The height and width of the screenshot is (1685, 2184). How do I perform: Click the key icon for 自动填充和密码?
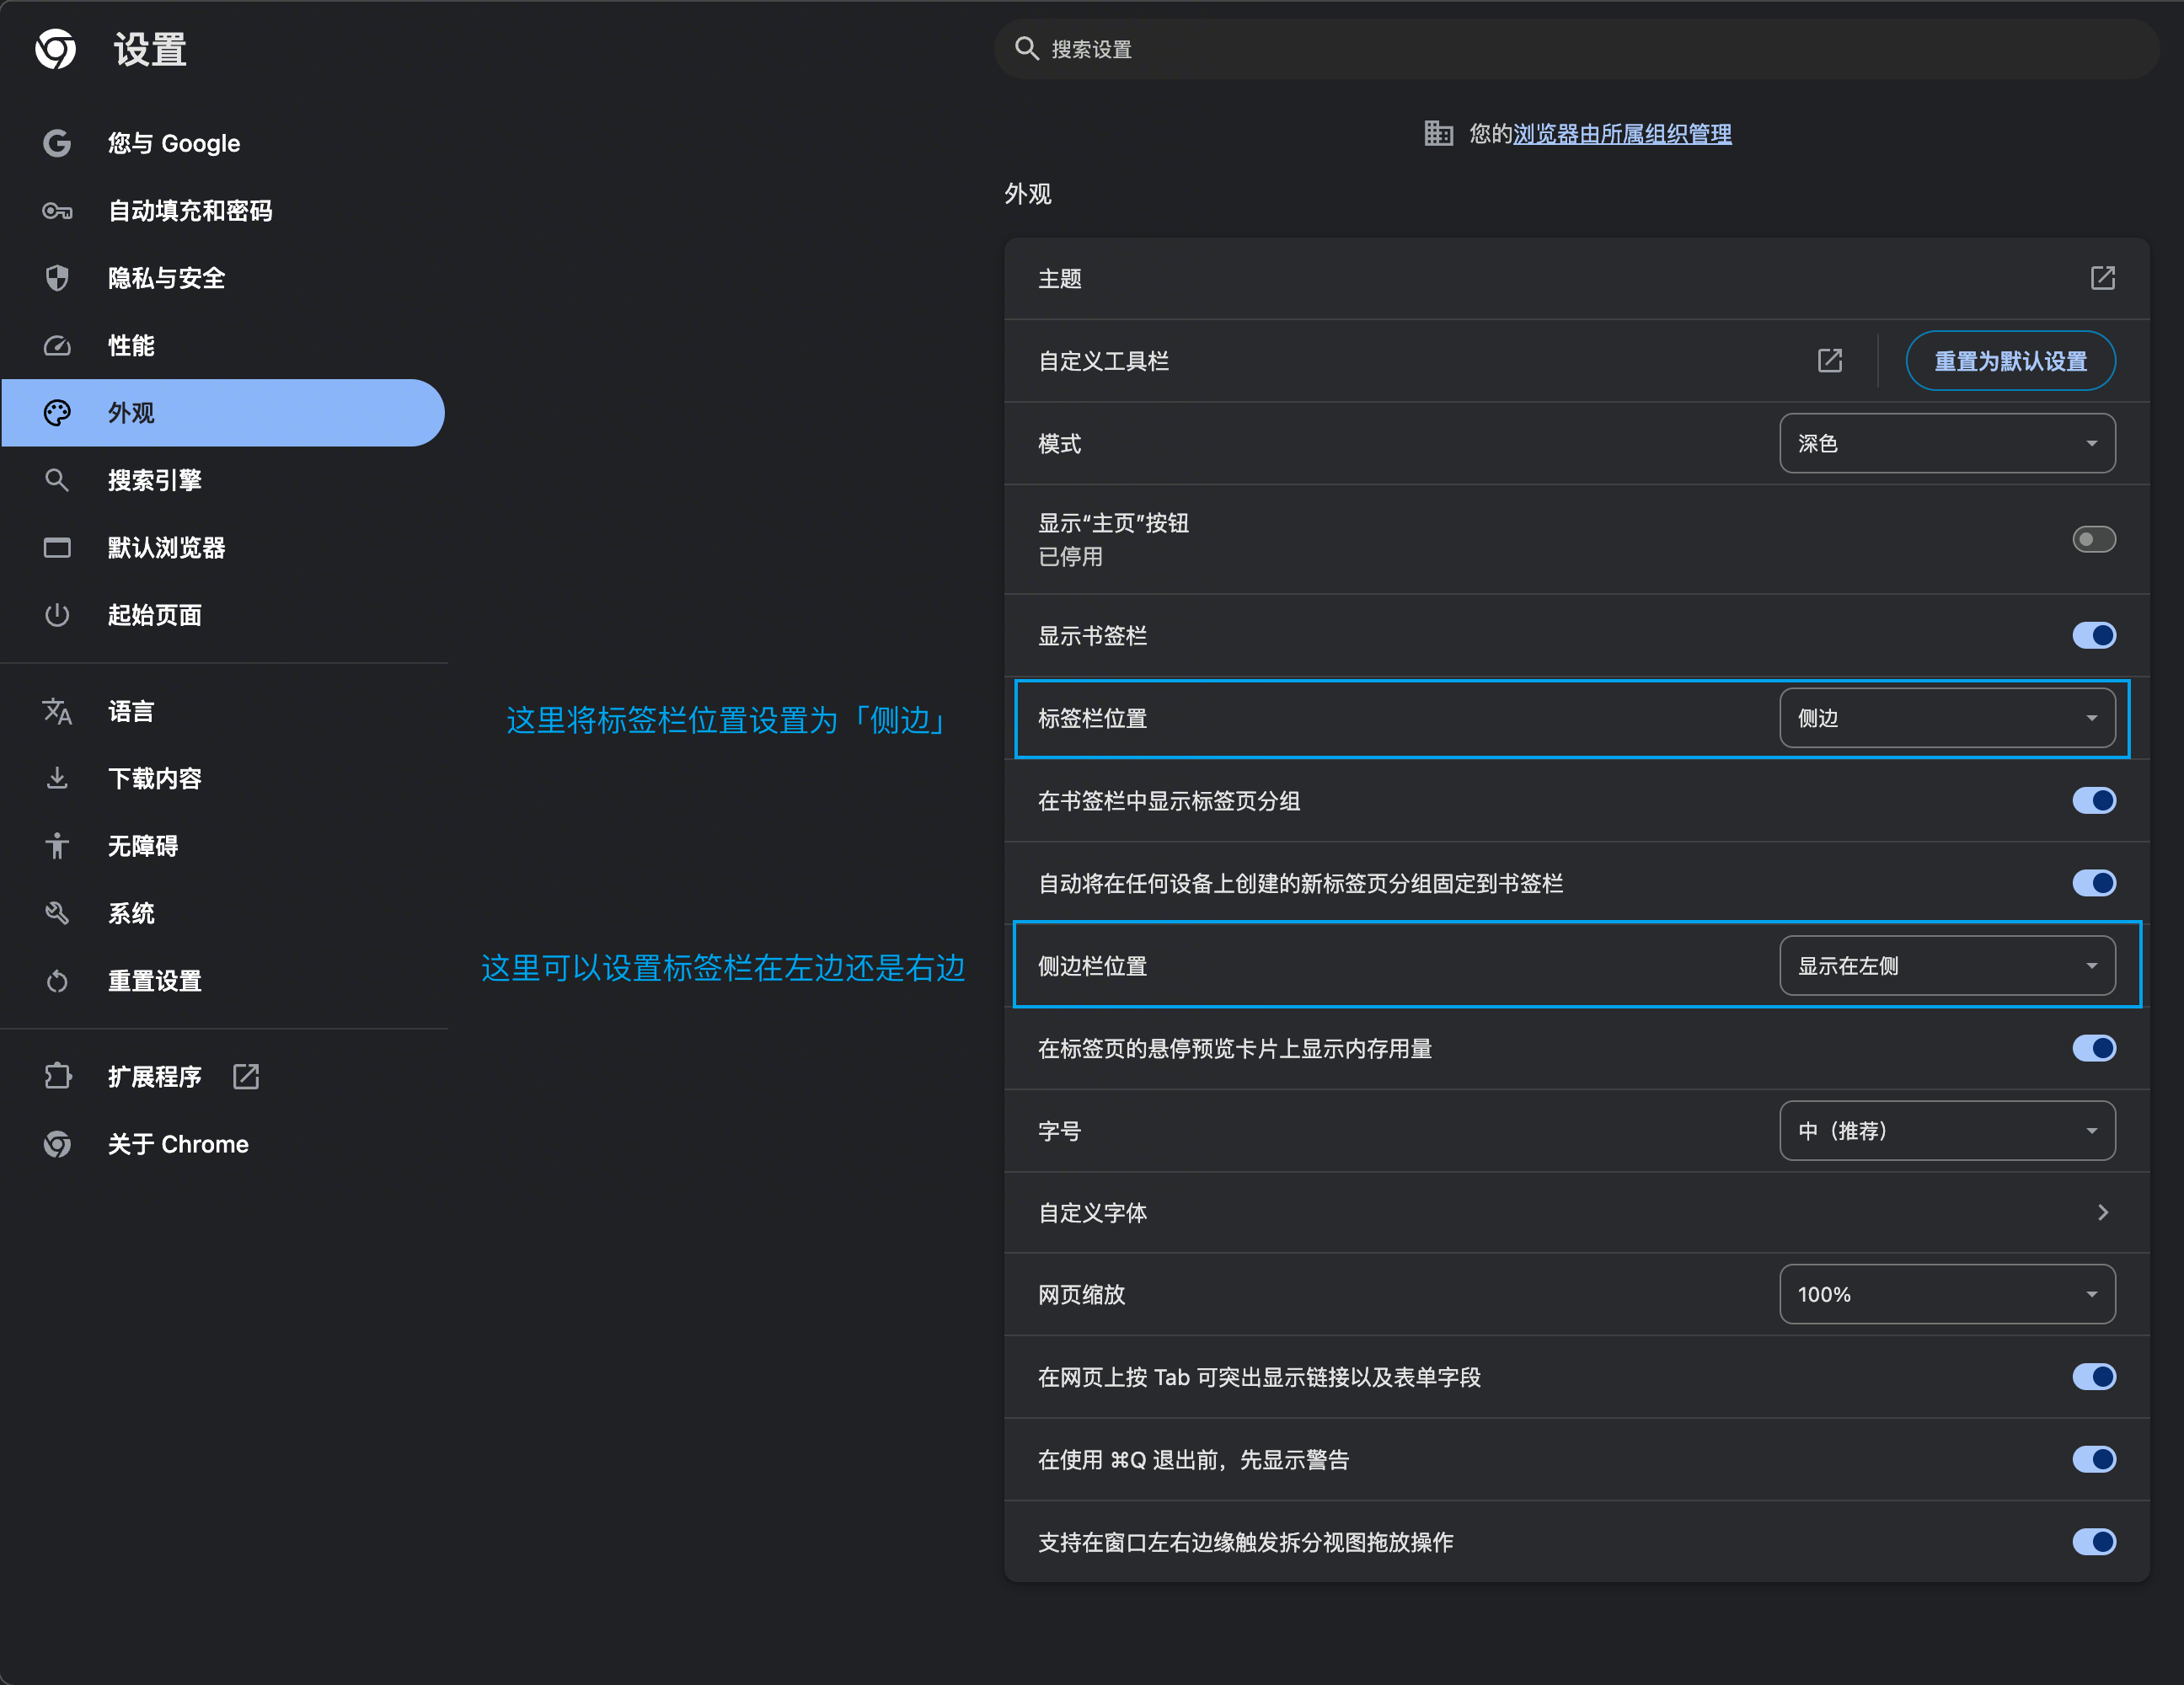pos(57,211)
